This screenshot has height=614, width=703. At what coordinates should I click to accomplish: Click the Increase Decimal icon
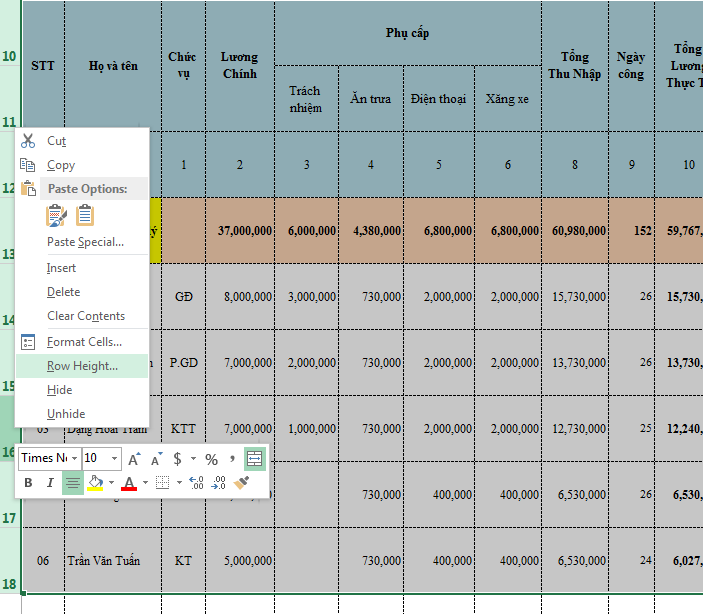195,483
